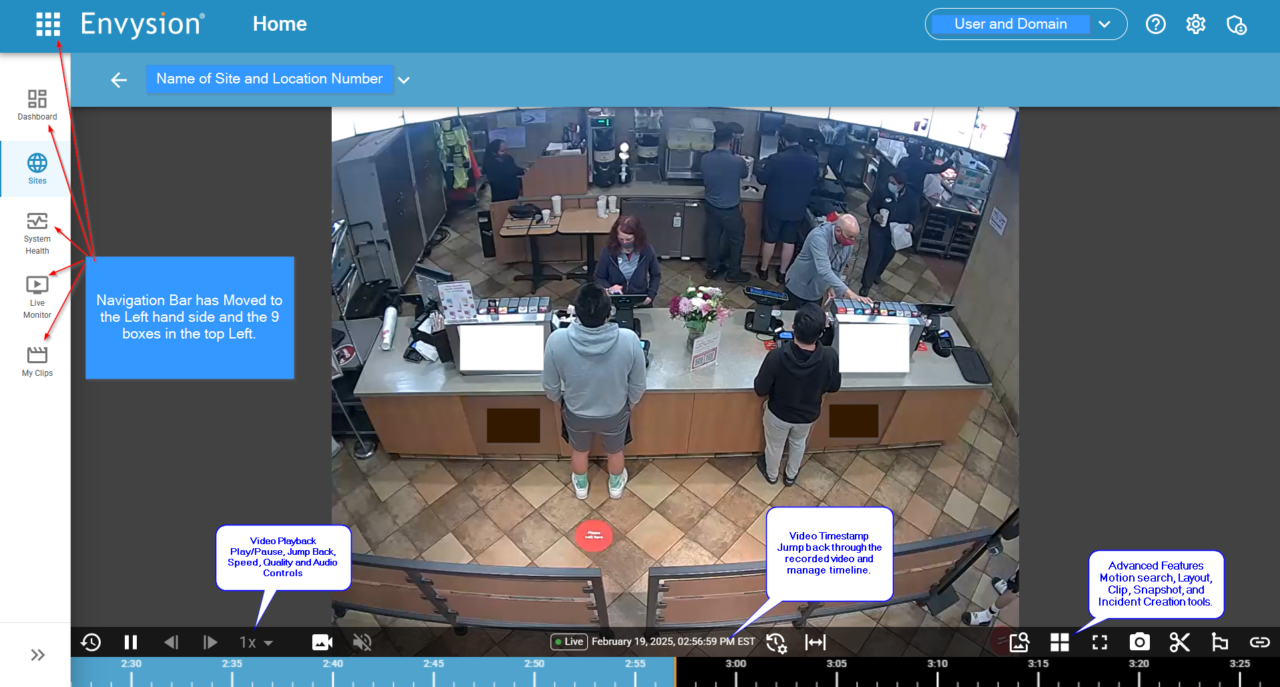The height and width of the screenshot is (687, 1280).
Task: Toggle the Live indicator badge
Action: (569, 642)
